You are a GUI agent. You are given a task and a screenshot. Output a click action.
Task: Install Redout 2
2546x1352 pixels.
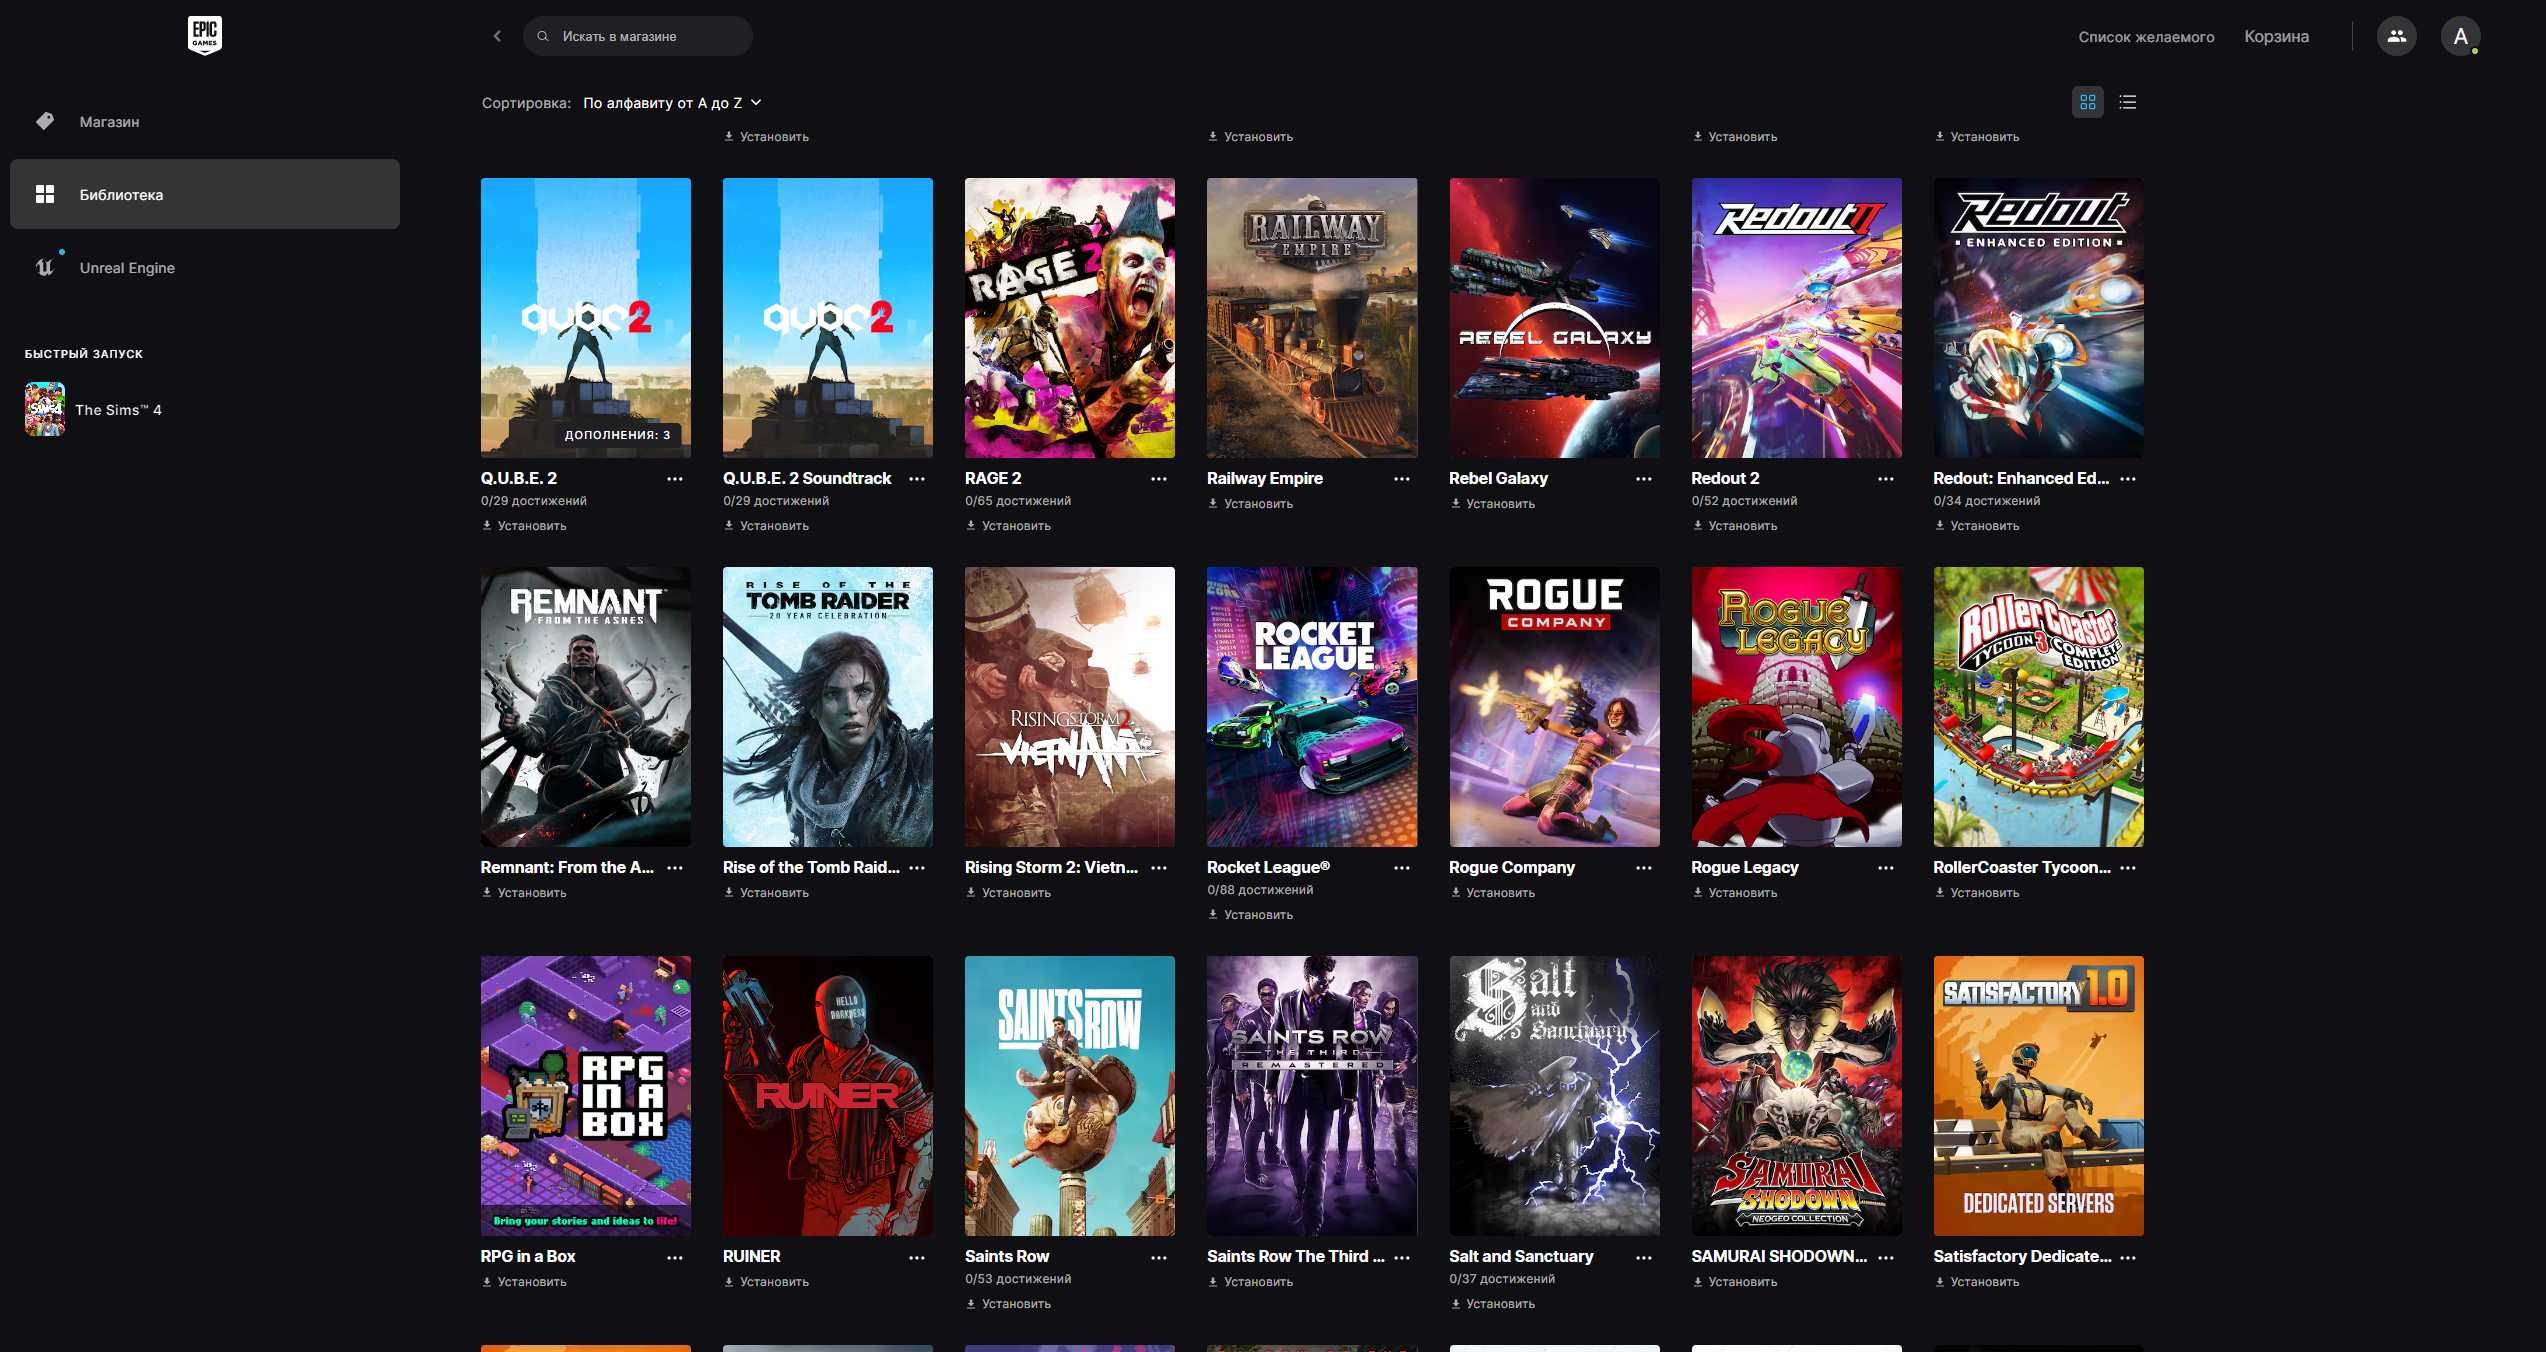(1734, 526)
